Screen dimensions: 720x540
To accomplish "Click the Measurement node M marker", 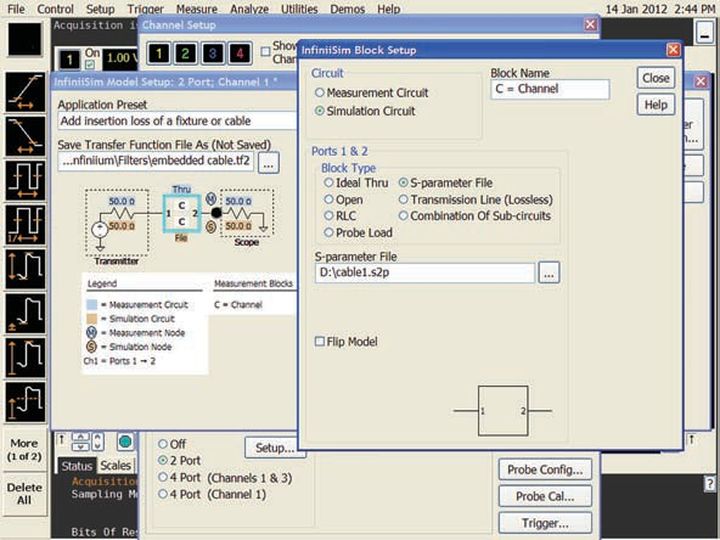I will click(x=211, y=199).
